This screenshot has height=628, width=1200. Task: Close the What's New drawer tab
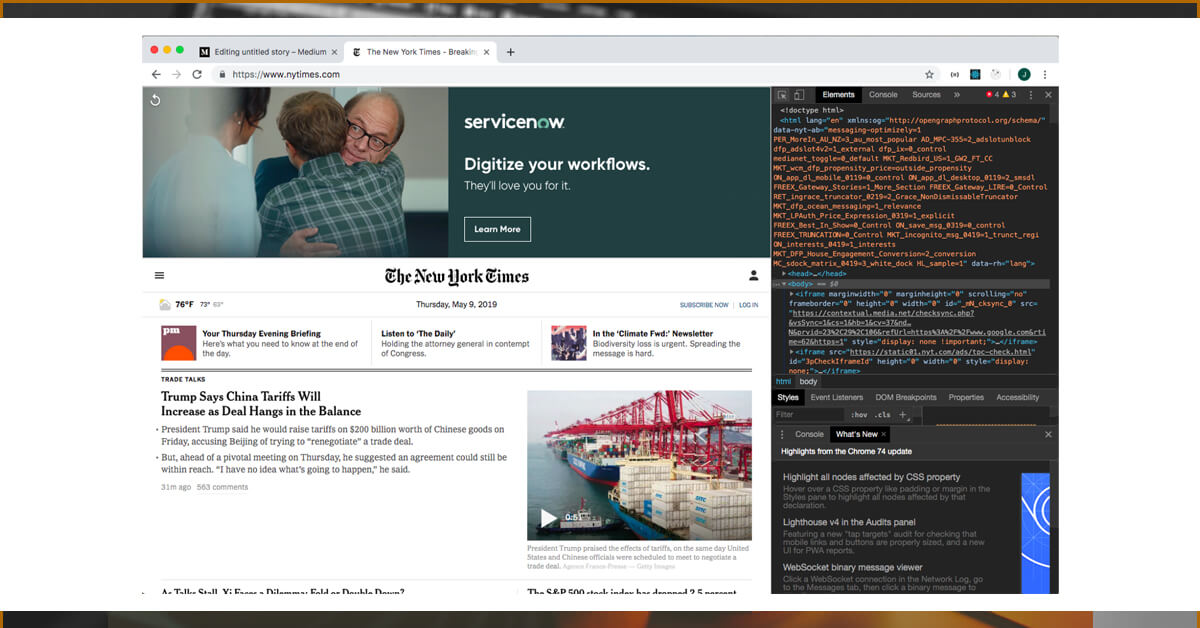point(885,434)
